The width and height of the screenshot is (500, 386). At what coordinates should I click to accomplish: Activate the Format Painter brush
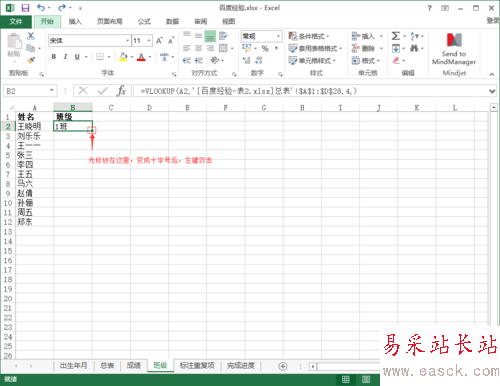click(x=31, y=60)
